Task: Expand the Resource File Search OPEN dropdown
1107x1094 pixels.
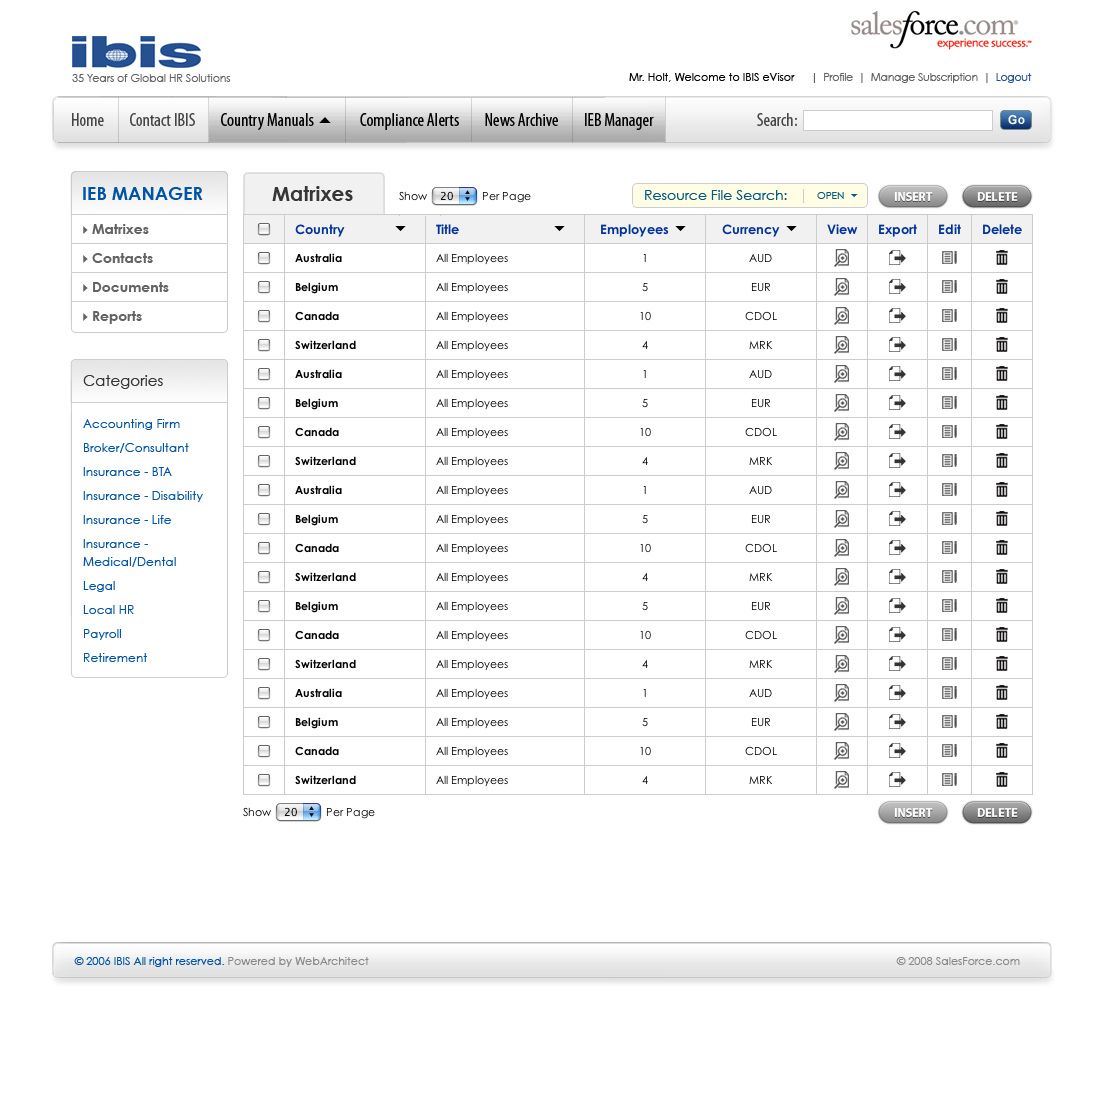Action: pos(837,196)
